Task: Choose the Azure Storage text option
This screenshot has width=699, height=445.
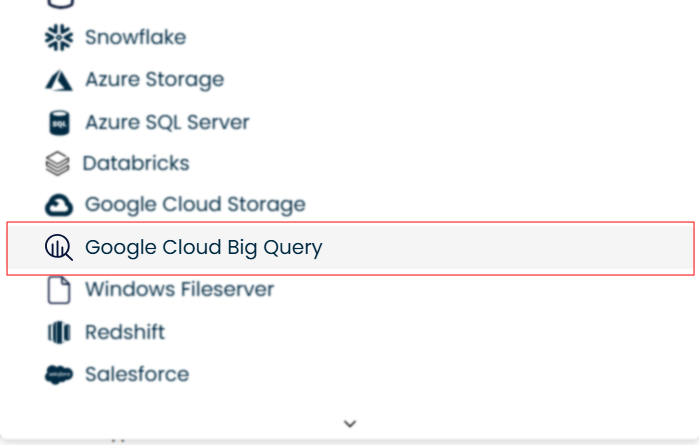Action: (x=154, y=80)
